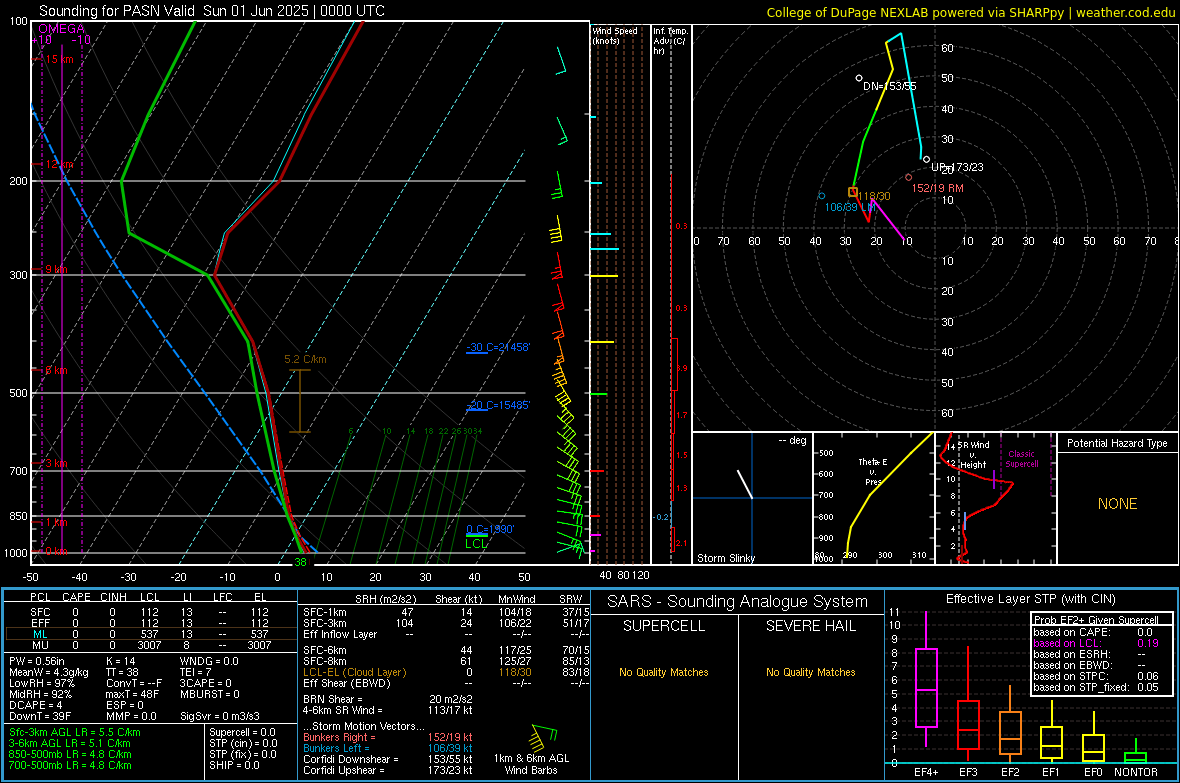Click 'maxT = 48F' value
Screen dimensions: 1180x783
[132, 694]
